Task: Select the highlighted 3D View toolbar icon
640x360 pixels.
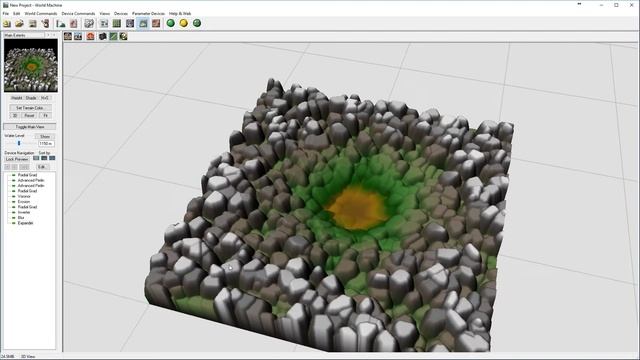Action: [143, 24]
